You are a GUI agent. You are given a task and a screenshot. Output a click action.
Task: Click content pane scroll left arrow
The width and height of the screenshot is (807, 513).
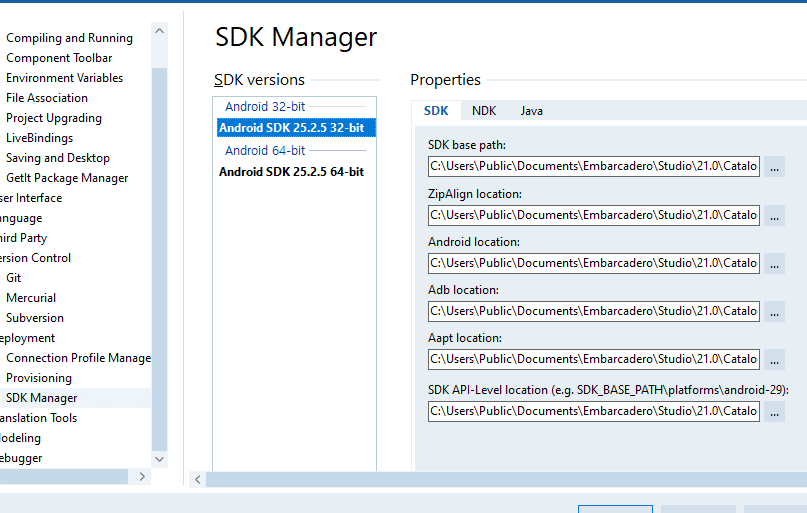pos(198,480)
